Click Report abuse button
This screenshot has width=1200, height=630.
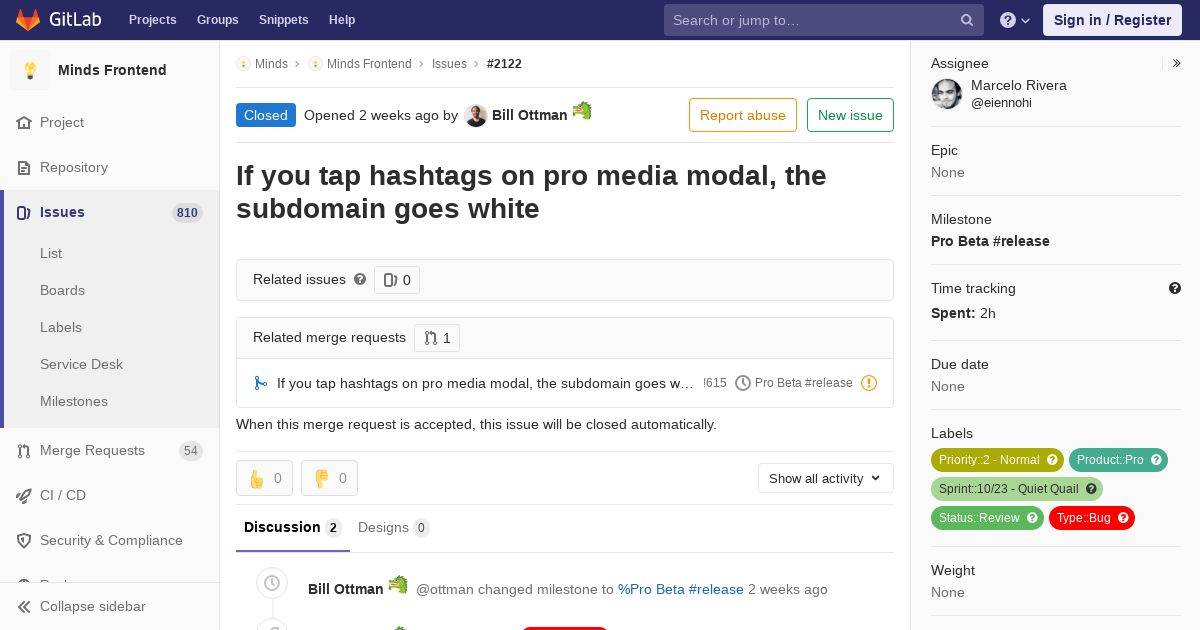743,115
